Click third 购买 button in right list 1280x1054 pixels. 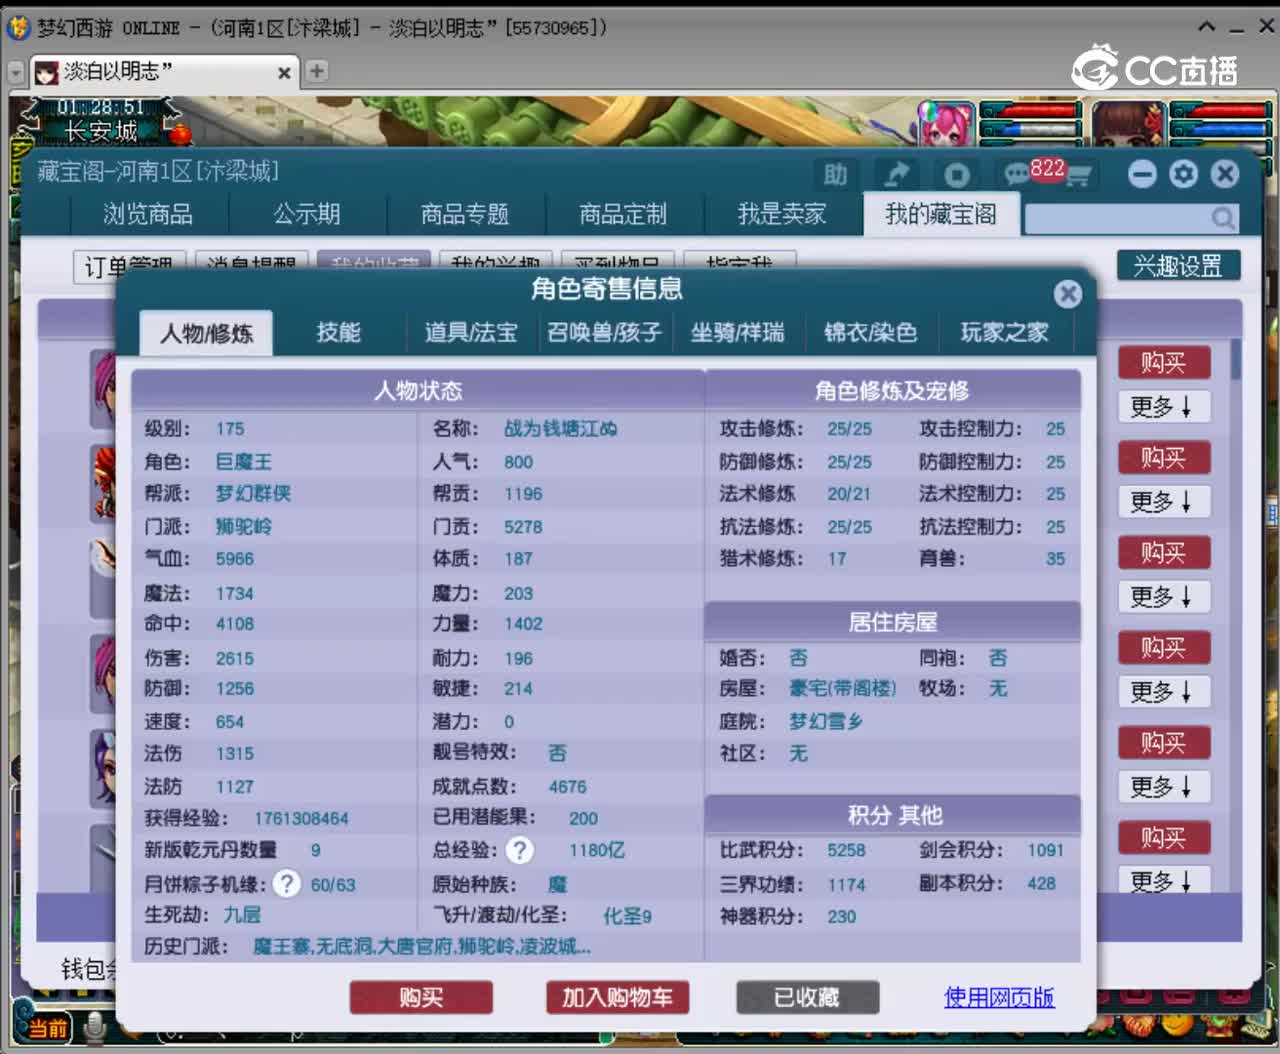tap(1164, 552)
